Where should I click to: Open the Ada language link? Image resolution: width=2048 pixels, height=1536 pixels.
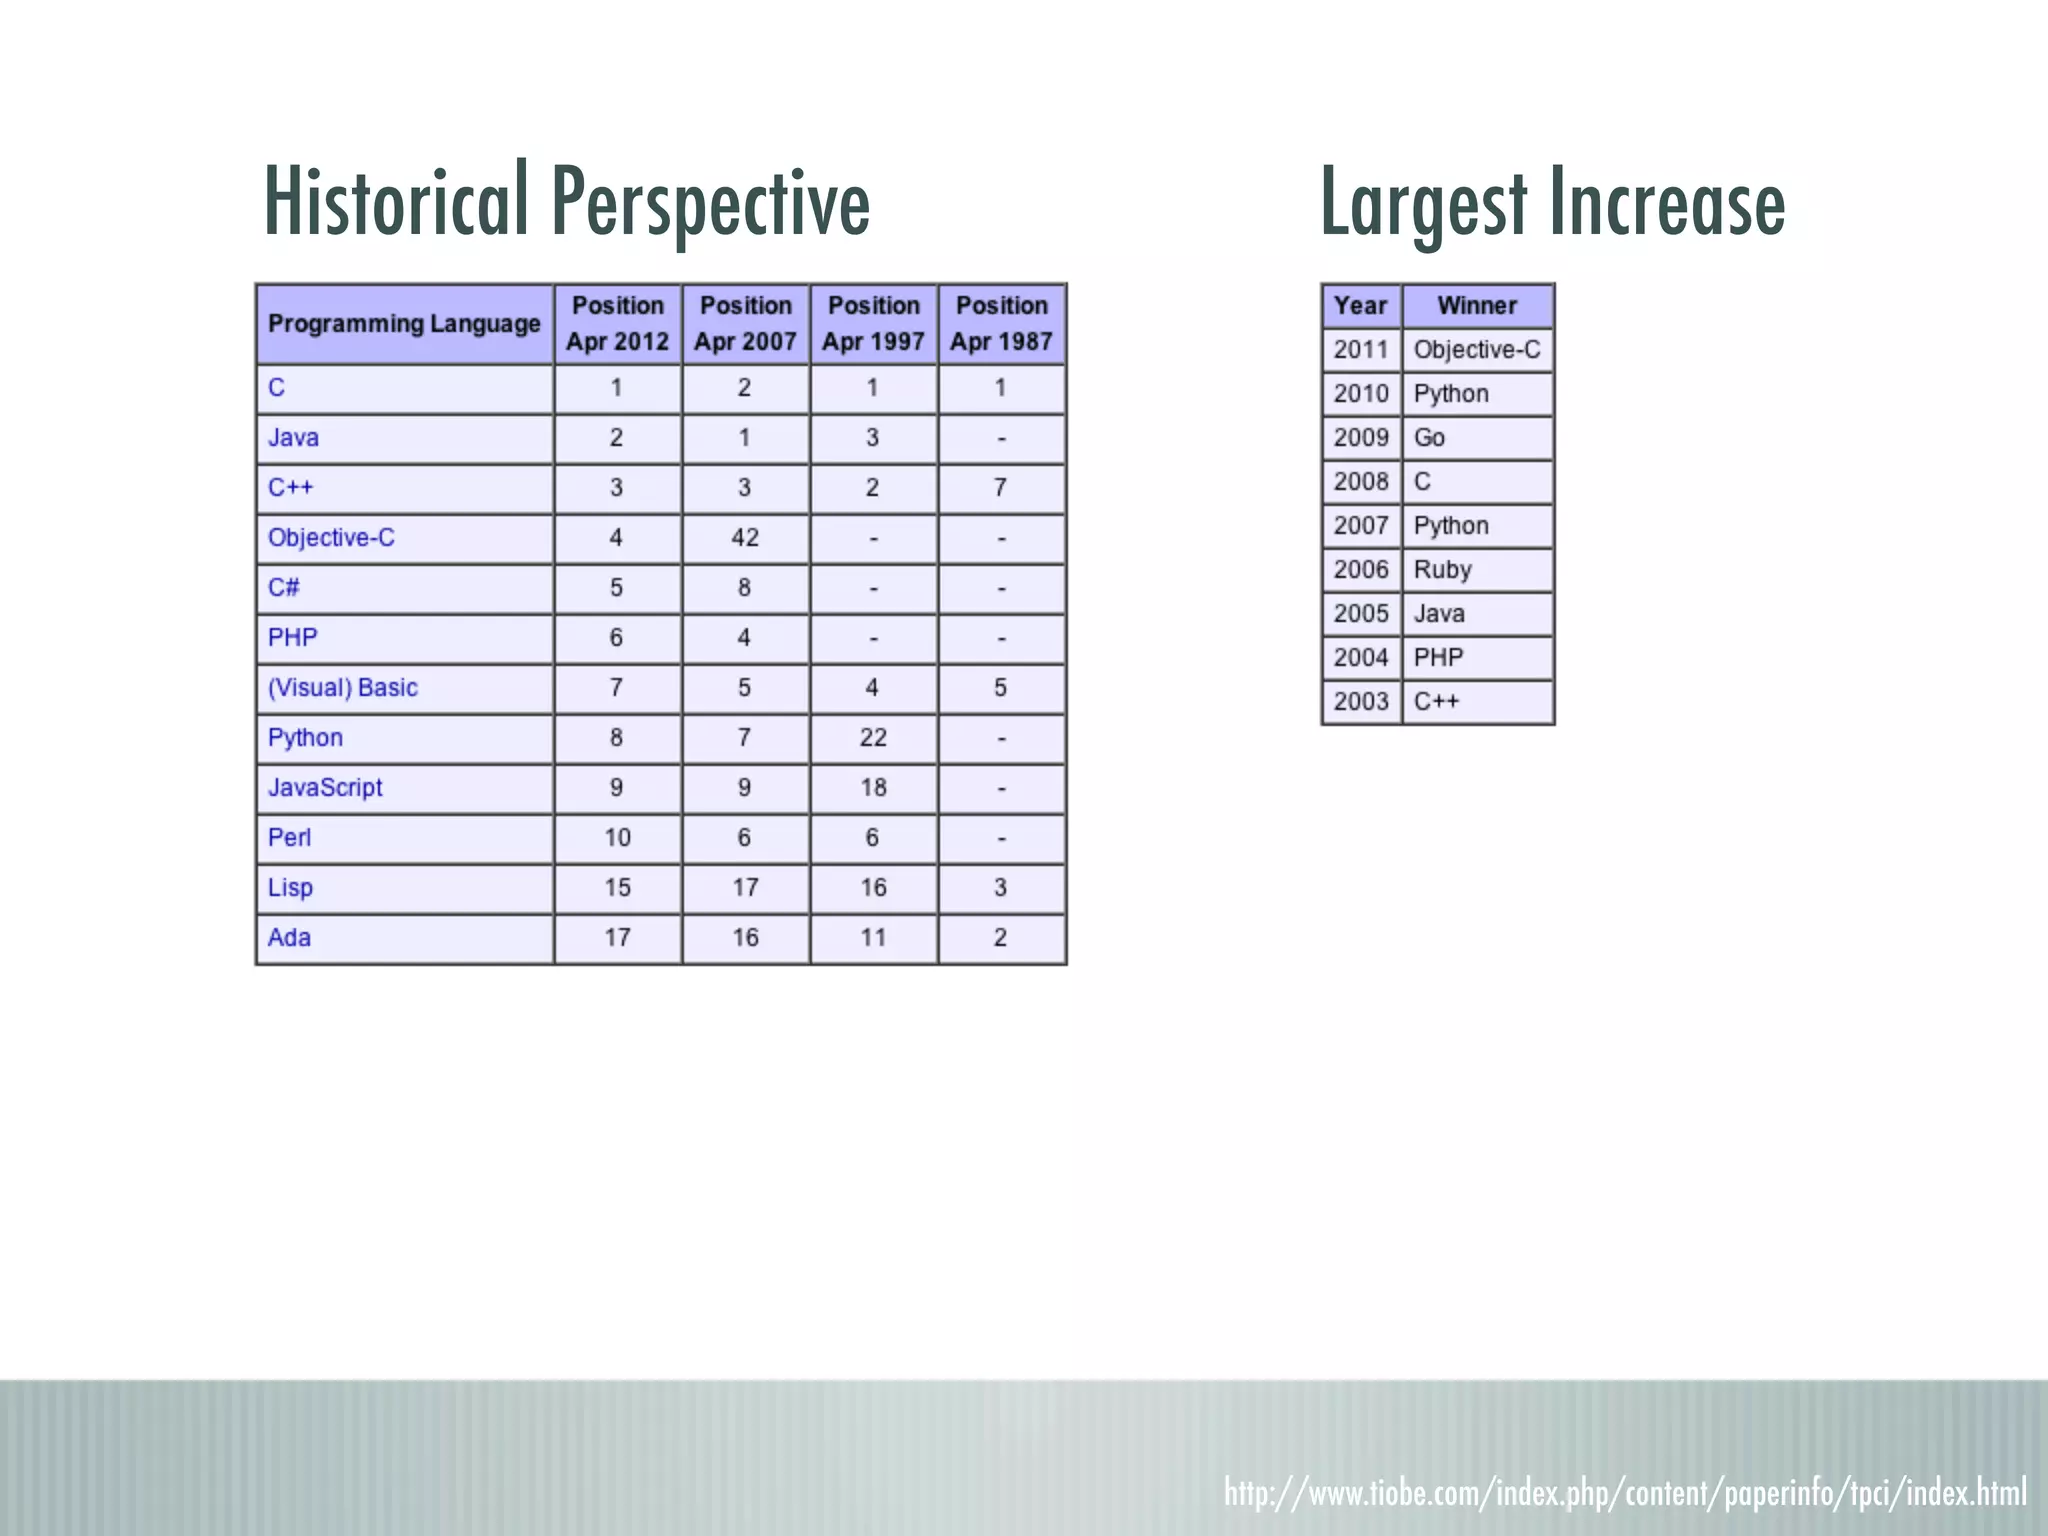289,938
